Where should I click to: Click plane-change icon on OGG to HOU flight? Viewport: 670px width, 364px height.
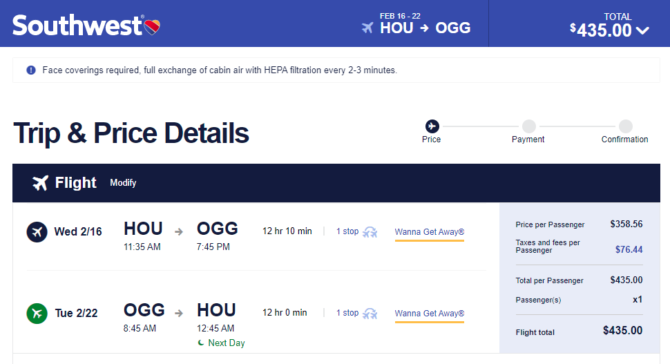(370, 314)
